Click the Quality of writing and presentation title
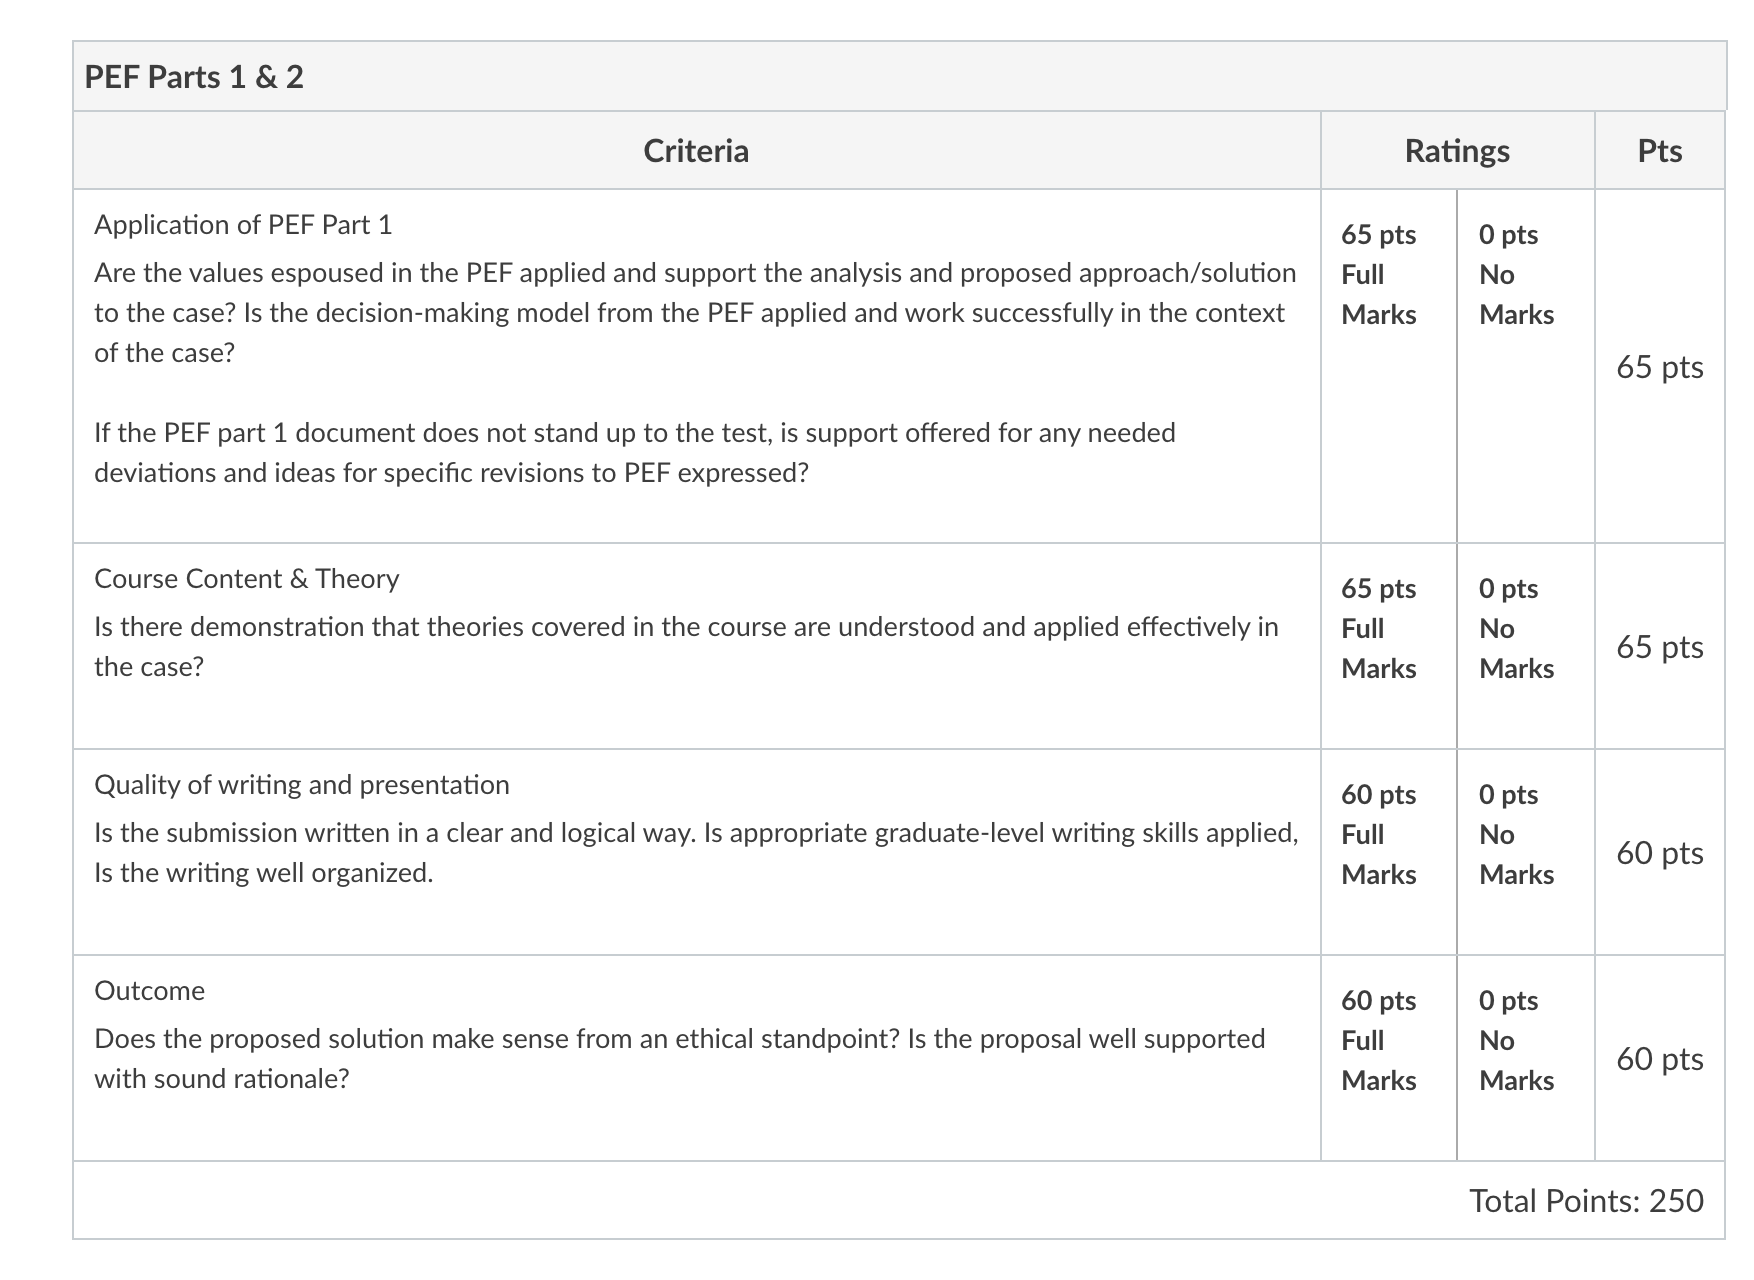Image resolution: width=1754 pixels, height=1280 pixels. [x=302, y=785]
